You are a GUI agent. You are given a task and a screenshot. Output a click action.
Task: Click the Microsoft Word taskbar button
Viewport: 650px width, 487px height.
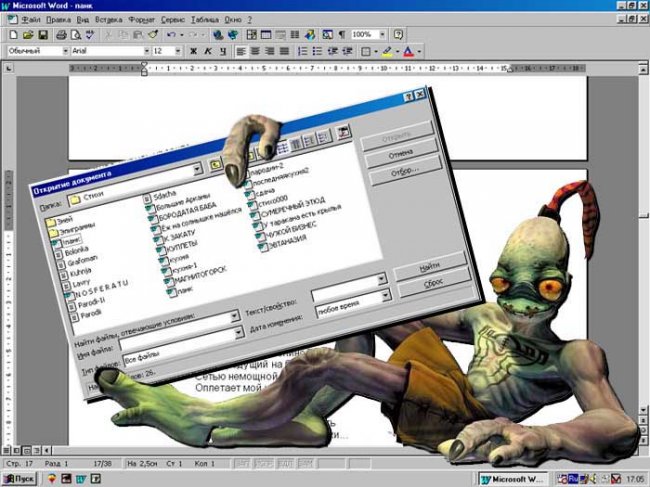[513, 480]
